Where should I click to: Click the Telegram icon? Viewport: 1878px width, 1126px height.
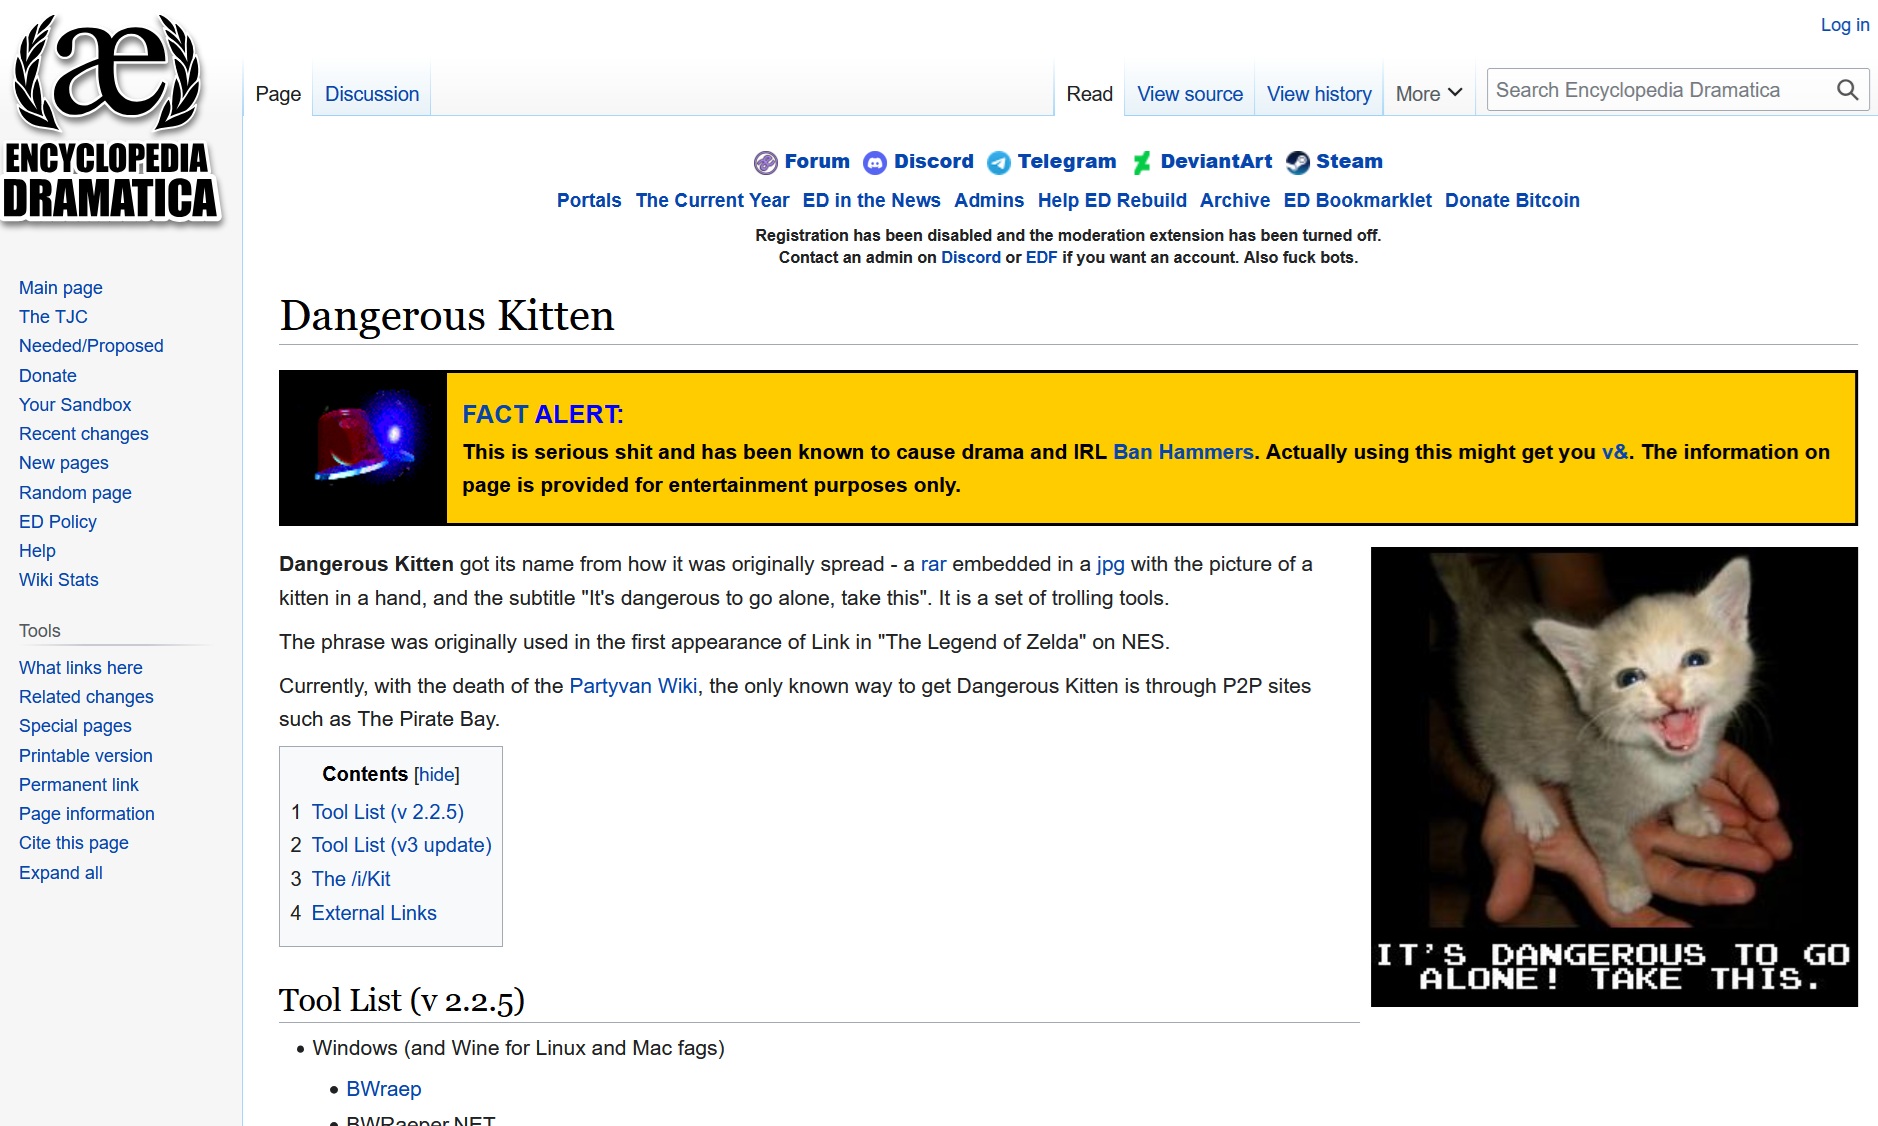click(999, 162)
